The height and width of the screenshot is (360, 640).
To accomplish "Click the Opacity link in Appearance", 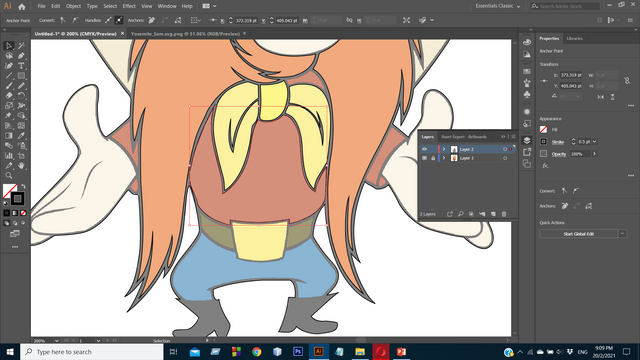I will tap(559, 154).
